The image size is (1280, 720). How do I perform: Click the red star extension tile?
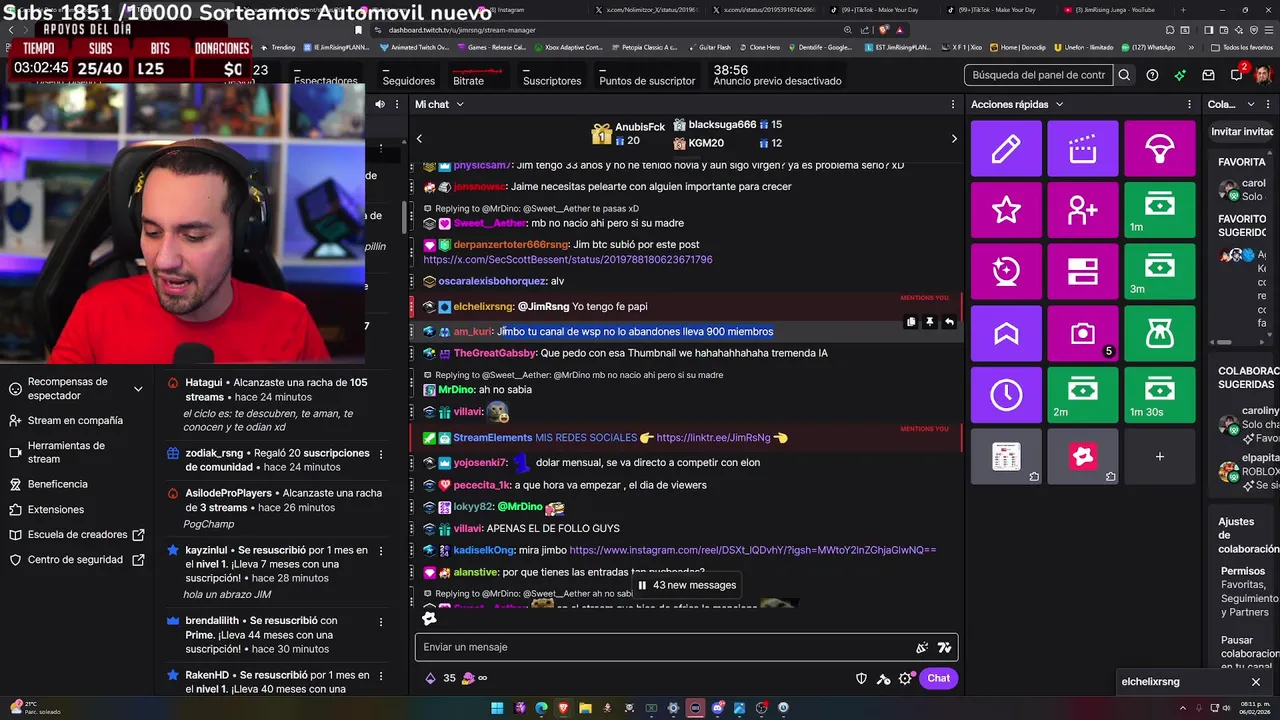pos(1083,456)
